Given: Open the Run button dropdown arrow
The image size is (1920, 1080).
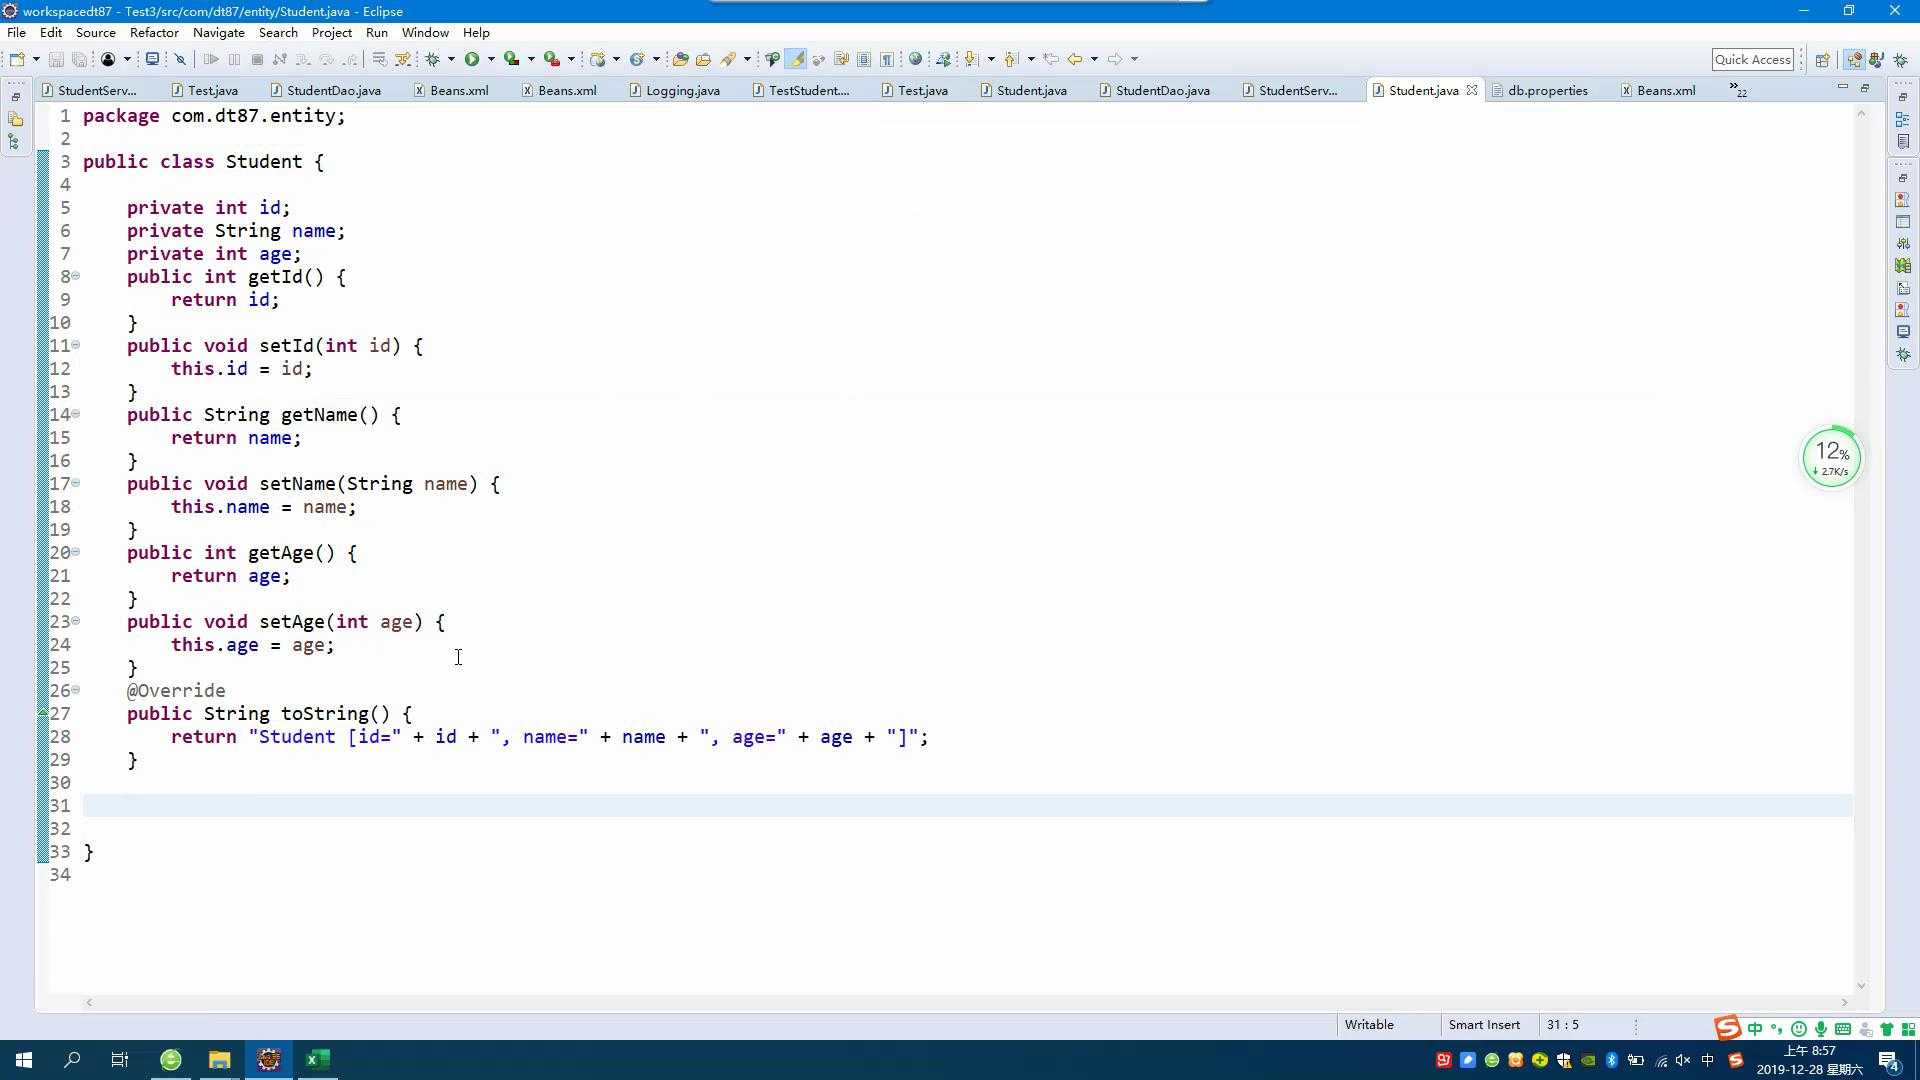Looking at the screenshot, I should 491,59.
